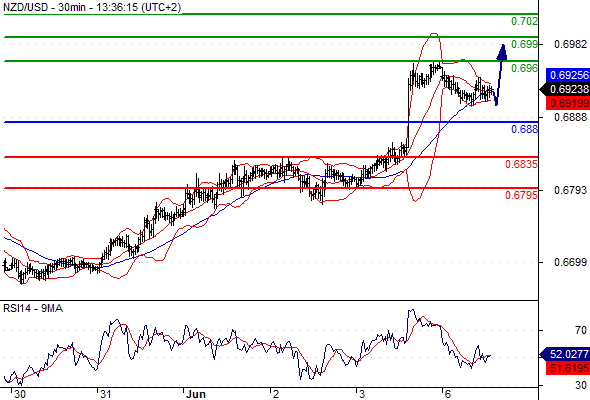Click the date label 3
The height and width of the screenshot is (400, 590).
(361, 394)
